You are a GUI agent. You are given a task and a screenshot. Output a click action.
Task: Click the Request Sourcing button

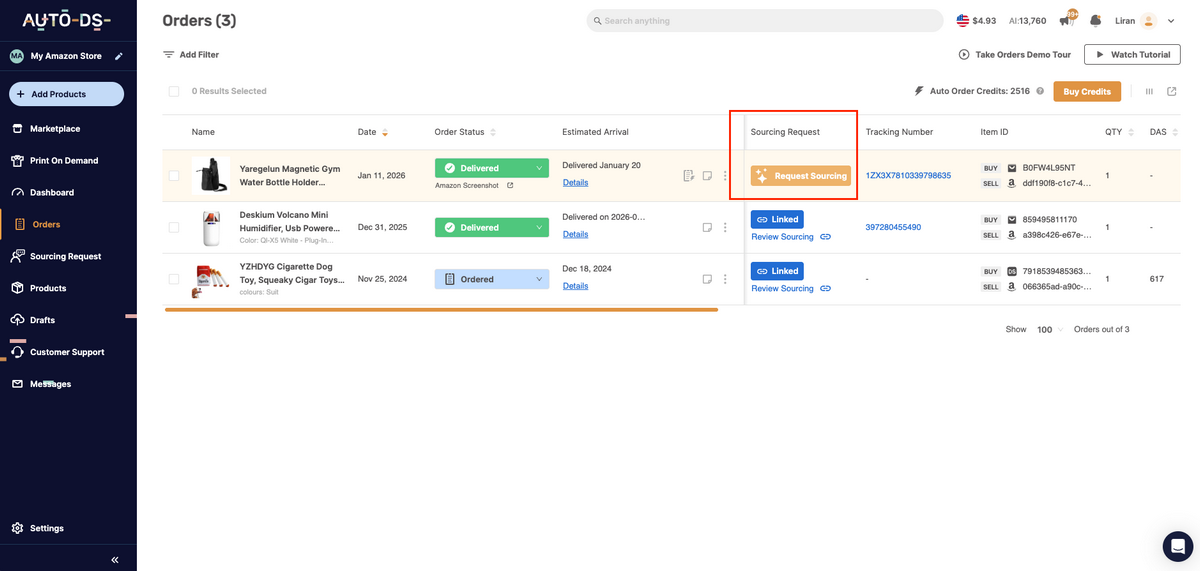[x=801, y=176]
